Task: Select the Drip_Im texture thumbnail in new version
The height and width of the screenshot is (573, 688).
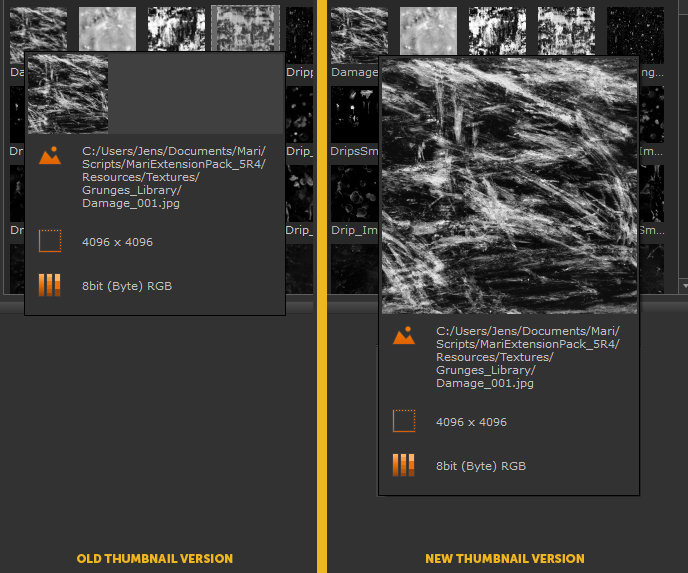Action: [x=354, y=195]
